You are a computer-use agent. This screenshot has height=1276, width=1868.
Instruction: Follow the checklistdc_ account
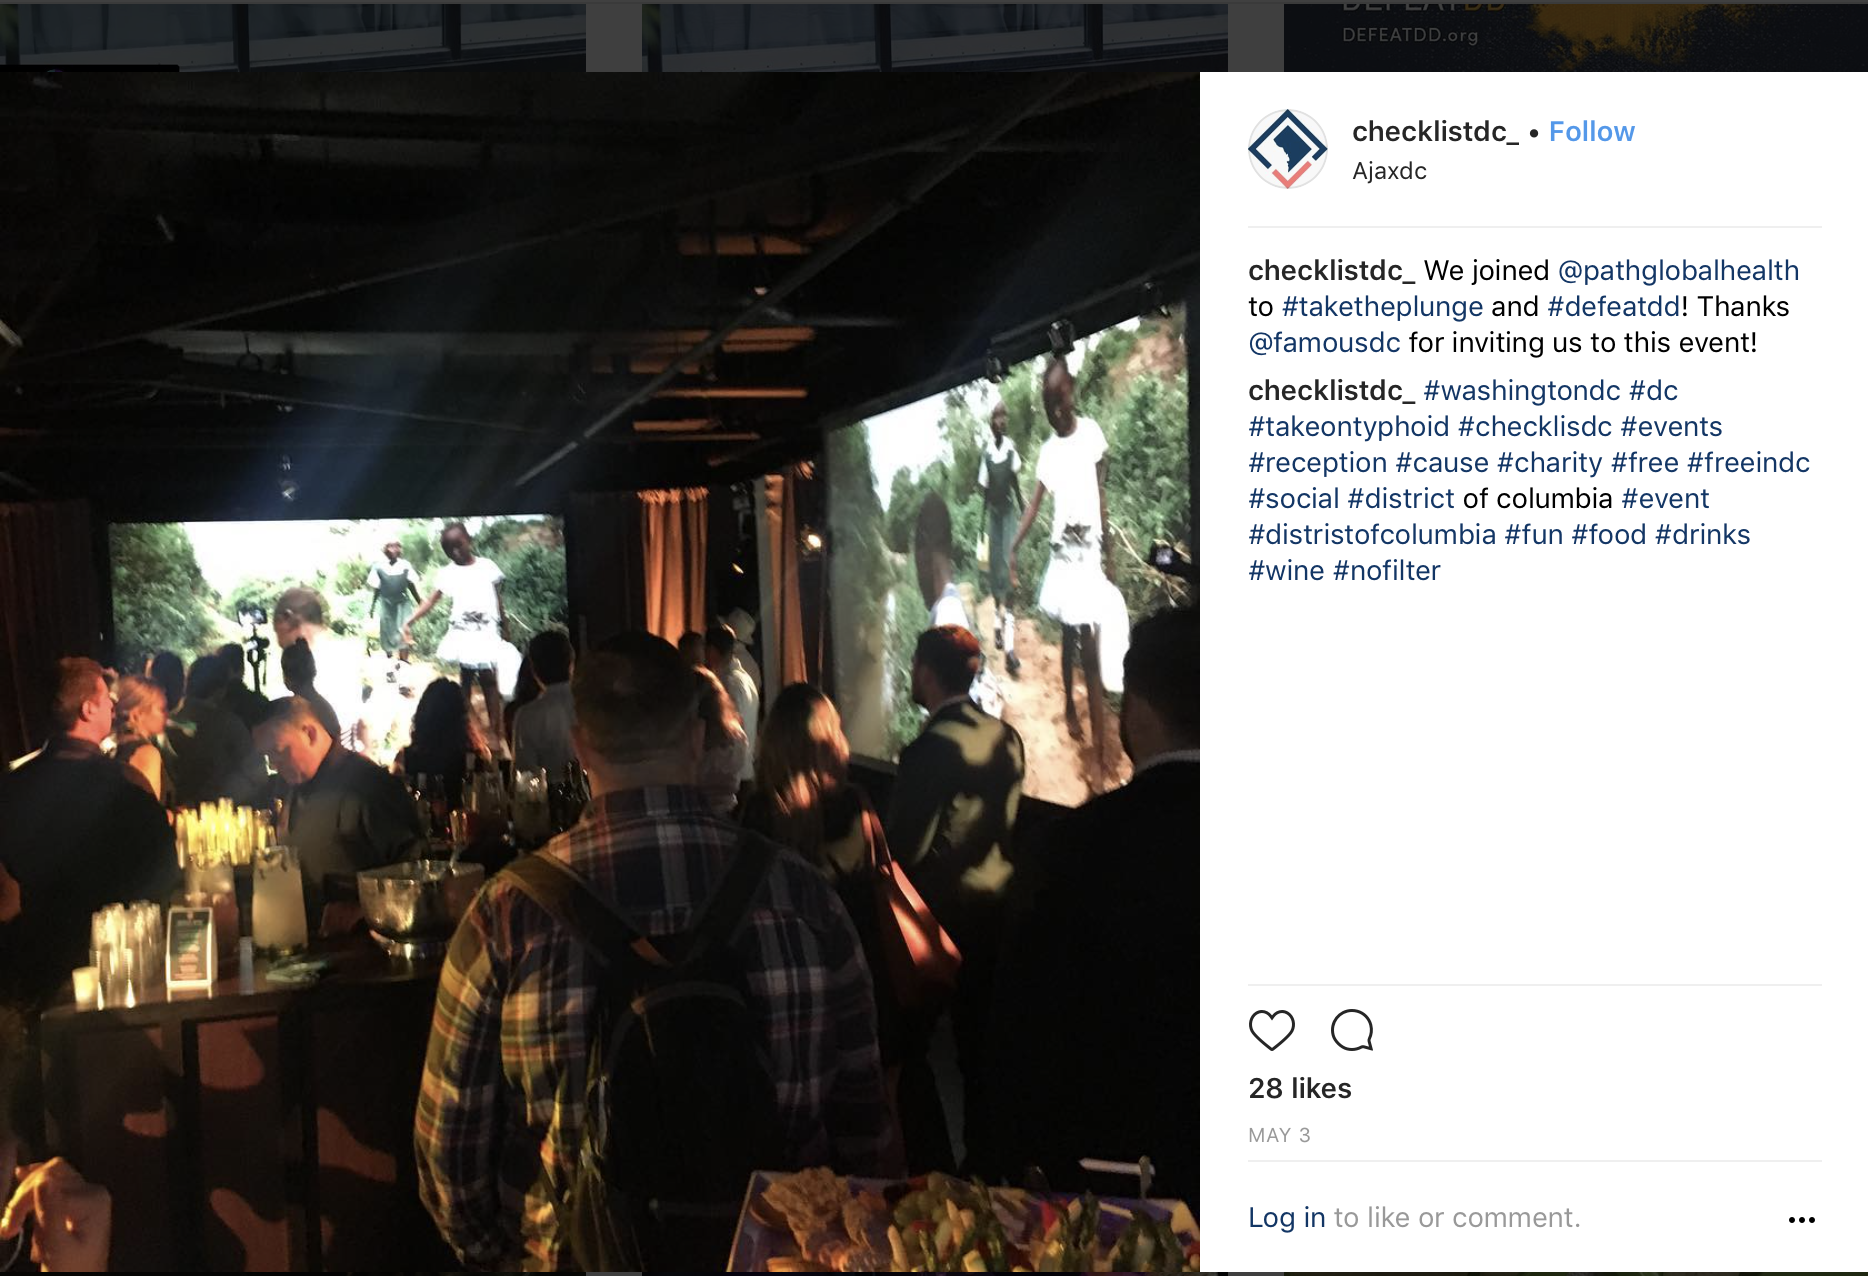(1591, 132)
